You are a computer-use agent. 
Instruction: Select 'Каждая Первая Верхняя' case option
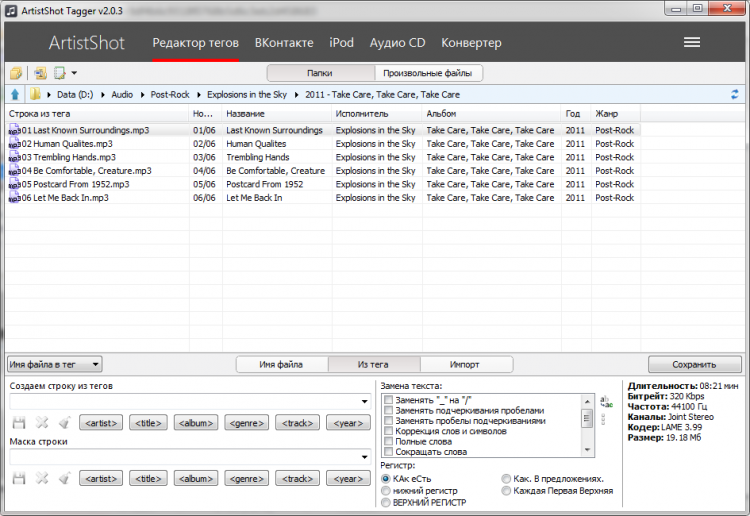tap(506, 491)
